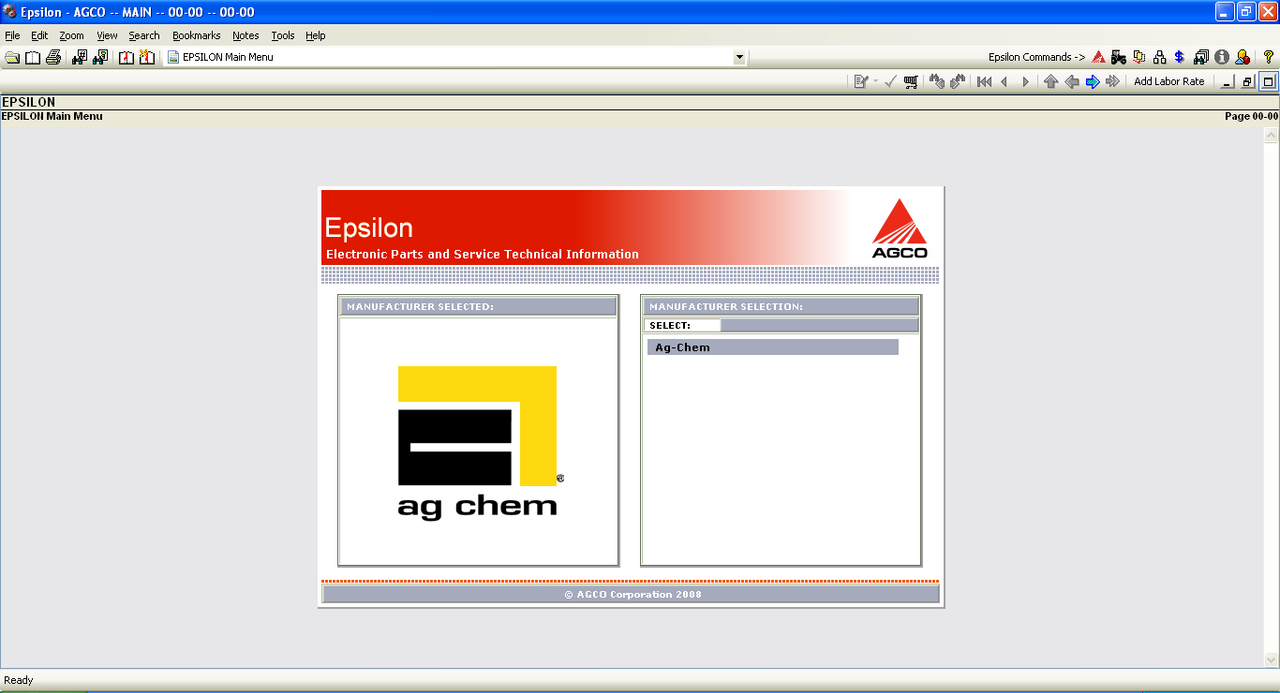The width and height of the screenshot is (1280, 693).
Task: Click the find next binoculars icon
Action: pos(958,82)
